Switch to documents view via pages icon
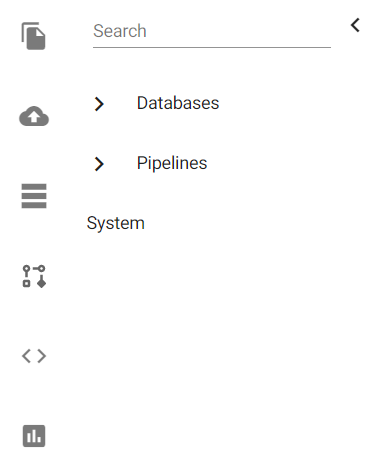The width and height of the screenshot is (377, 453). coord(33,36)
